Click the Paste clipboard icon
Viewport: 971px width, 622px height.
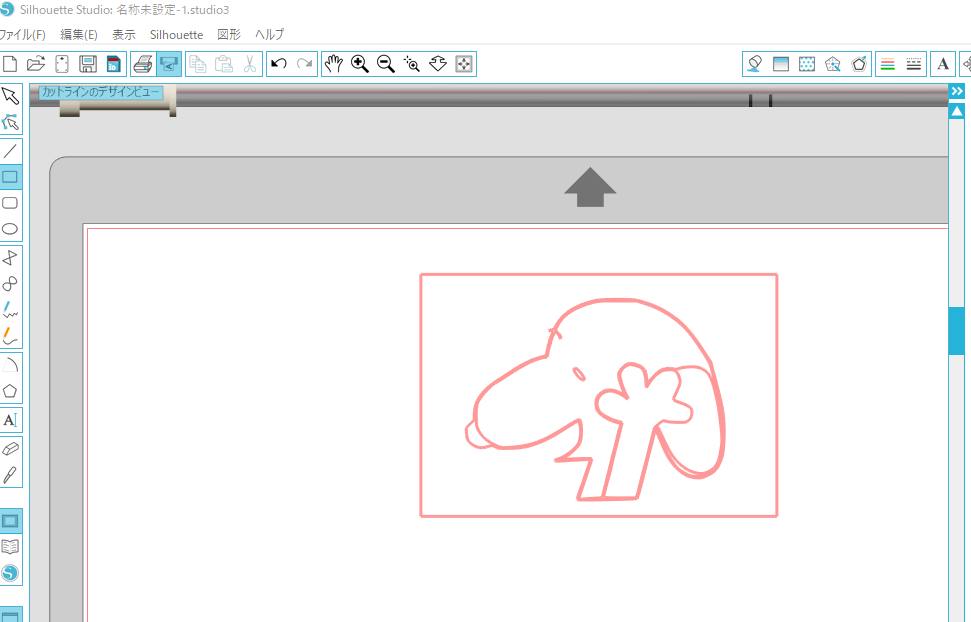click(224, 64)
